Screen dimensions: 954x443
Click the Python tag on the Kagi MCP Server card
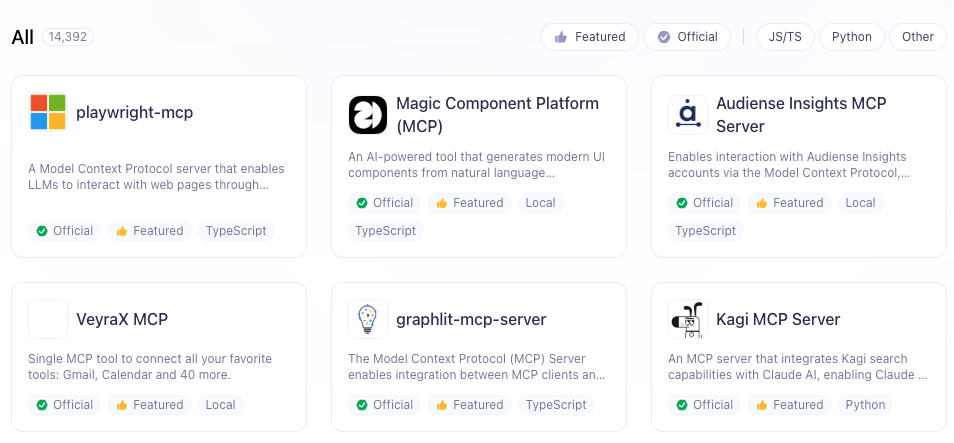[865, 405]
